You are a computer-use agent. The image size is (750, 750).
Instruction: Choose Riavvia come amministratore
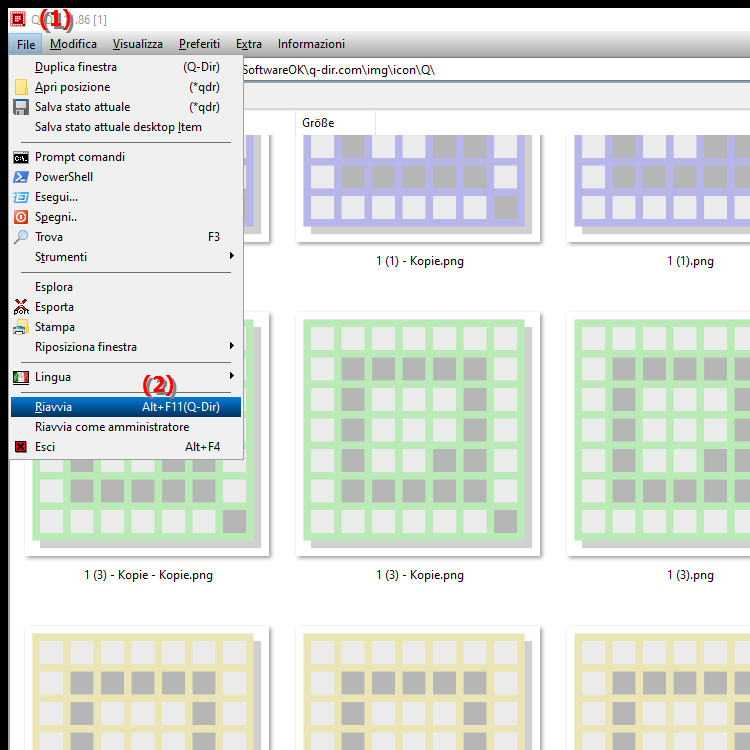[x=126, y=427]
